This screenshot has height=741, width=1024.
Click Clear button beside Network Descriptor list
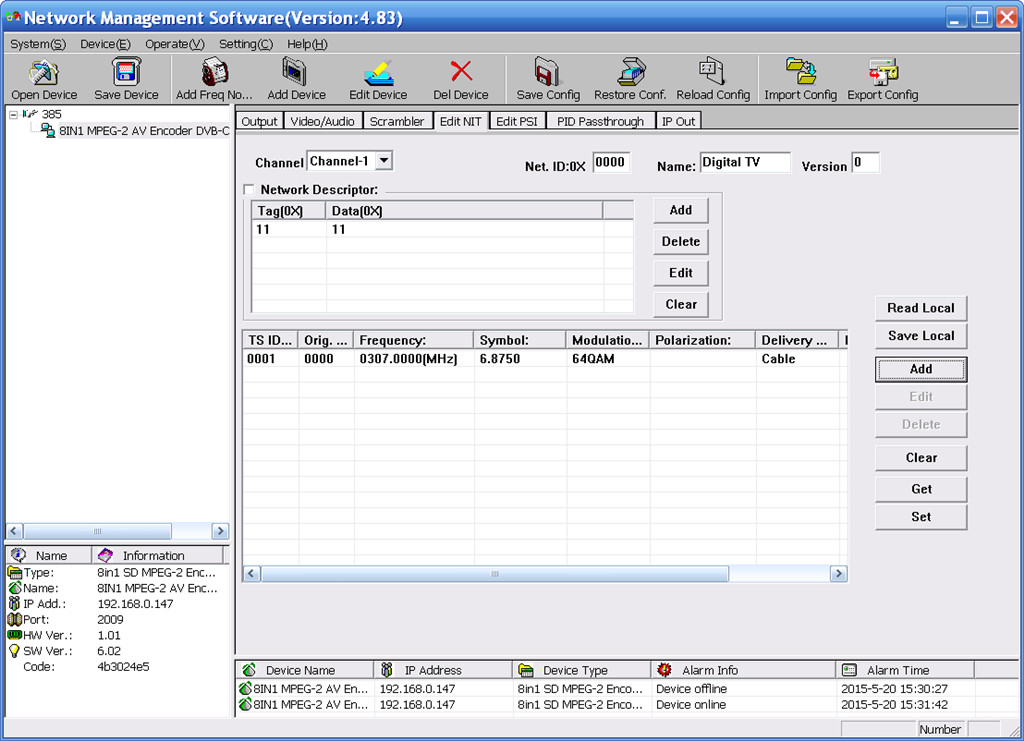click(x=680, y=304)
